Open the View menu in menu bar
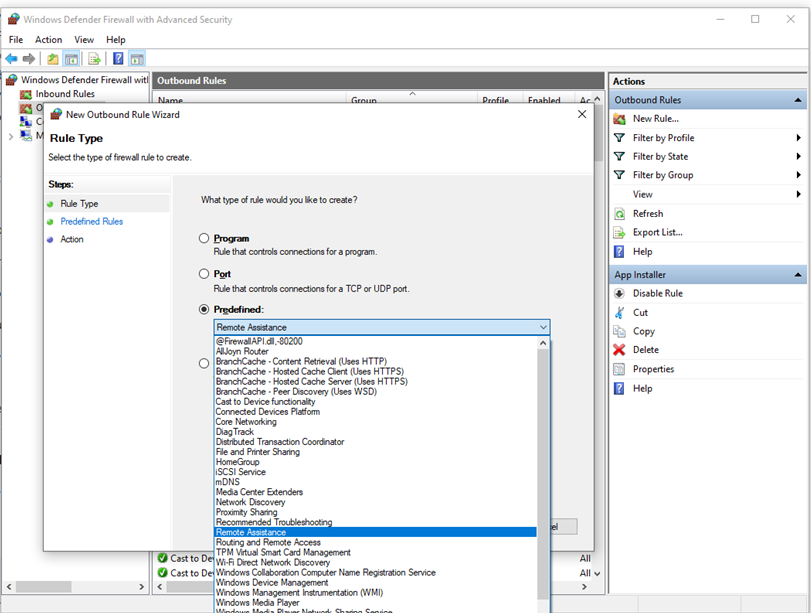Image resolution: width=811 pixels, height=613 pixels. point(84,40)
